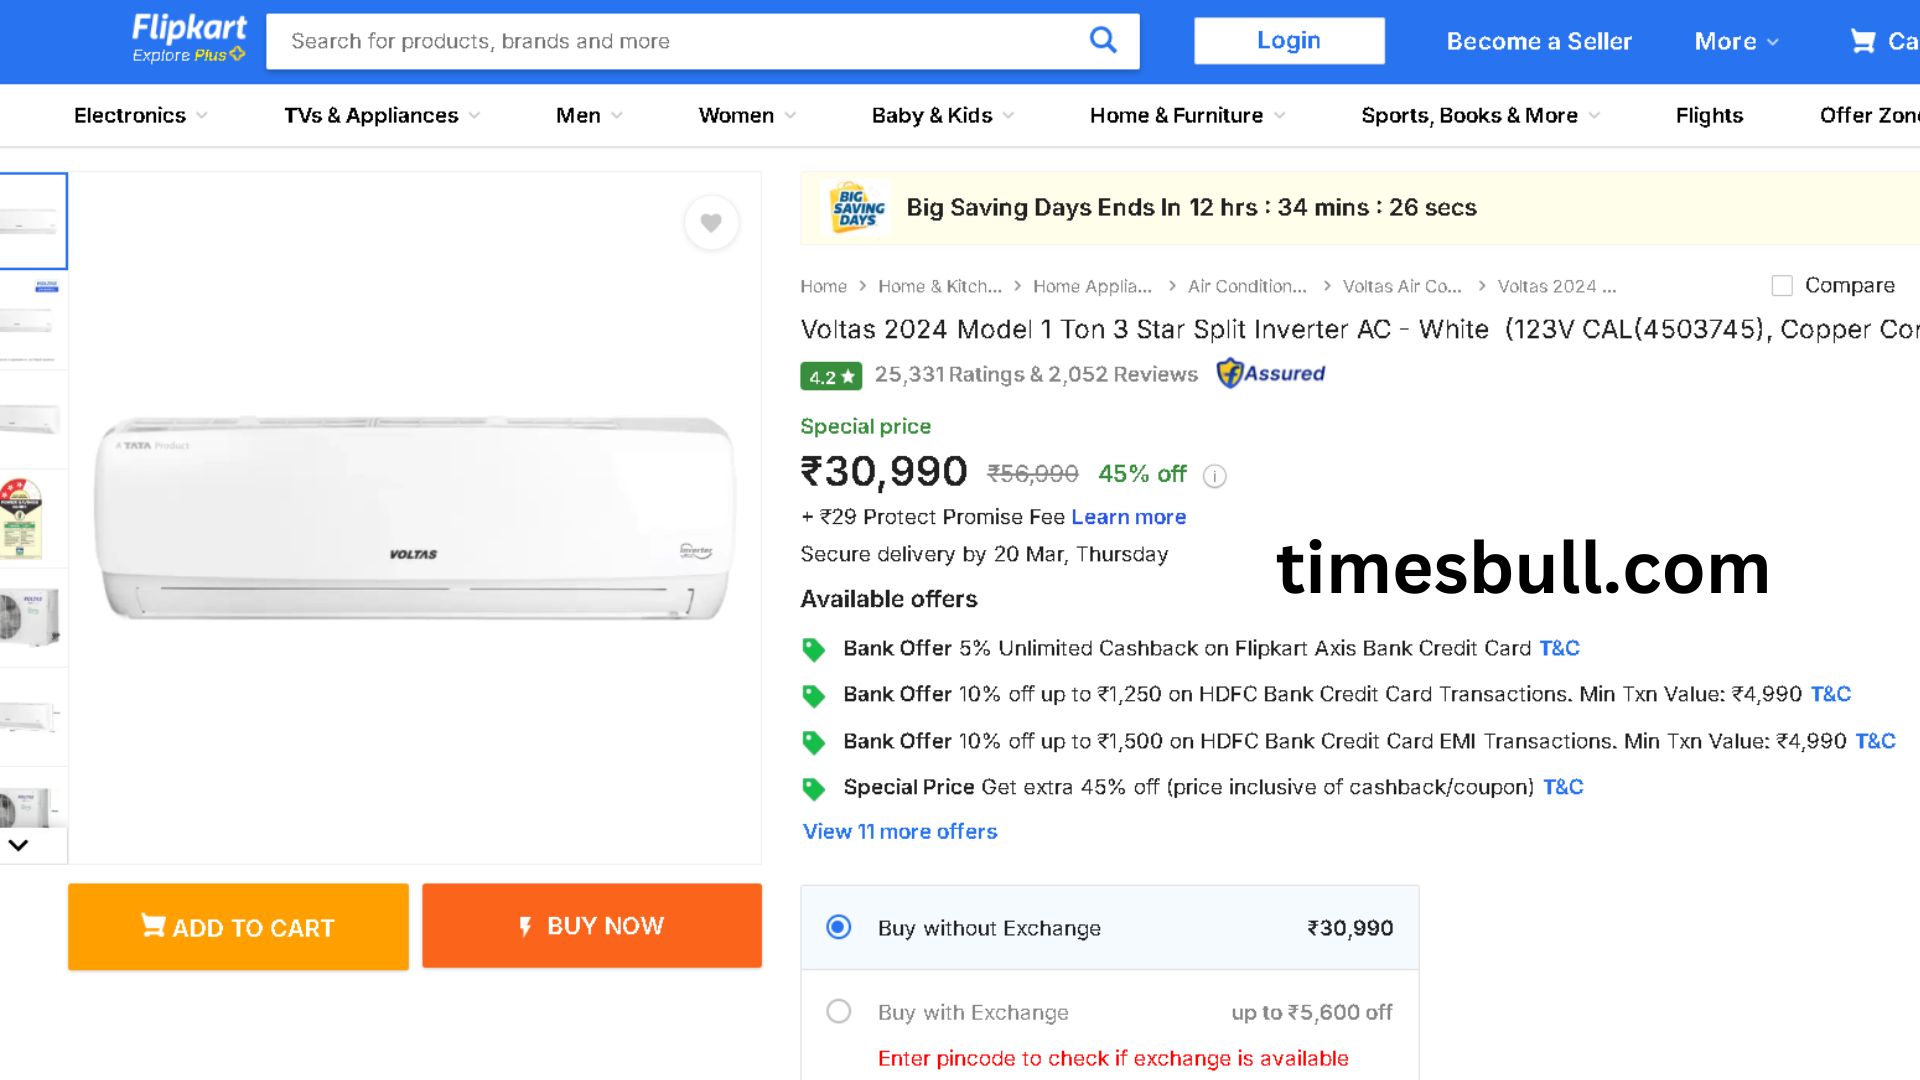Image resolution: width=1920 pixels, height=1080 pixels.
Task: Click the Flipkart Assured badge
Action: [x=1271, y=374]
